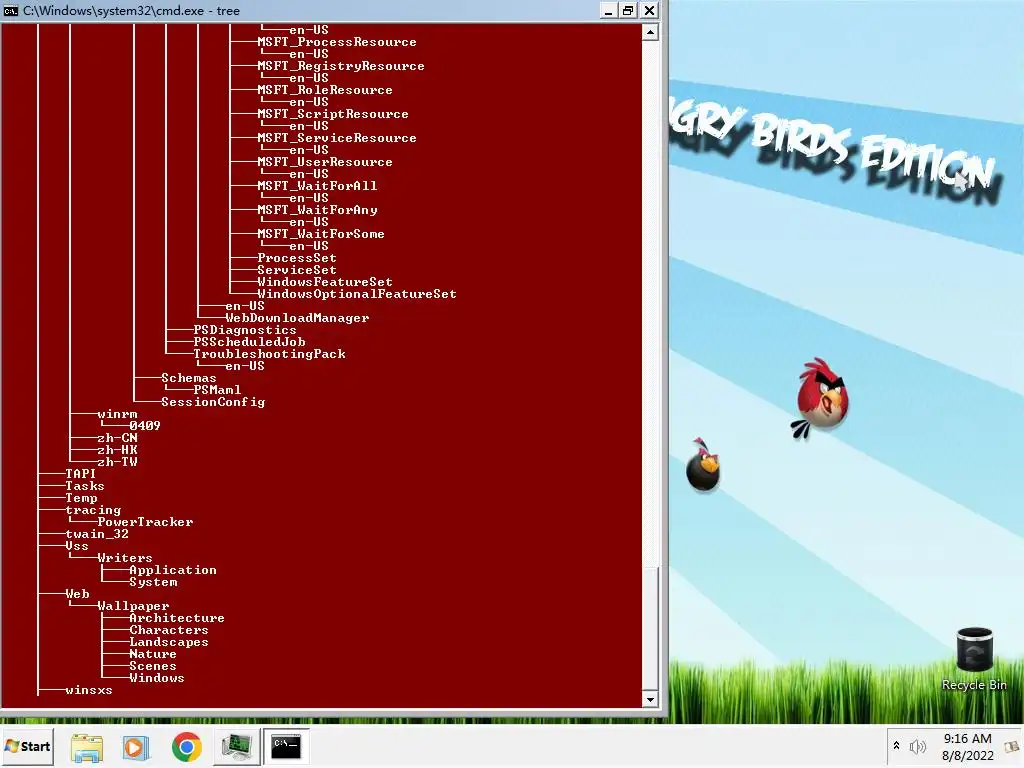This screenshot has height=768, width=1024.
Task: Close the cmd.exe window
Action: 649,10
